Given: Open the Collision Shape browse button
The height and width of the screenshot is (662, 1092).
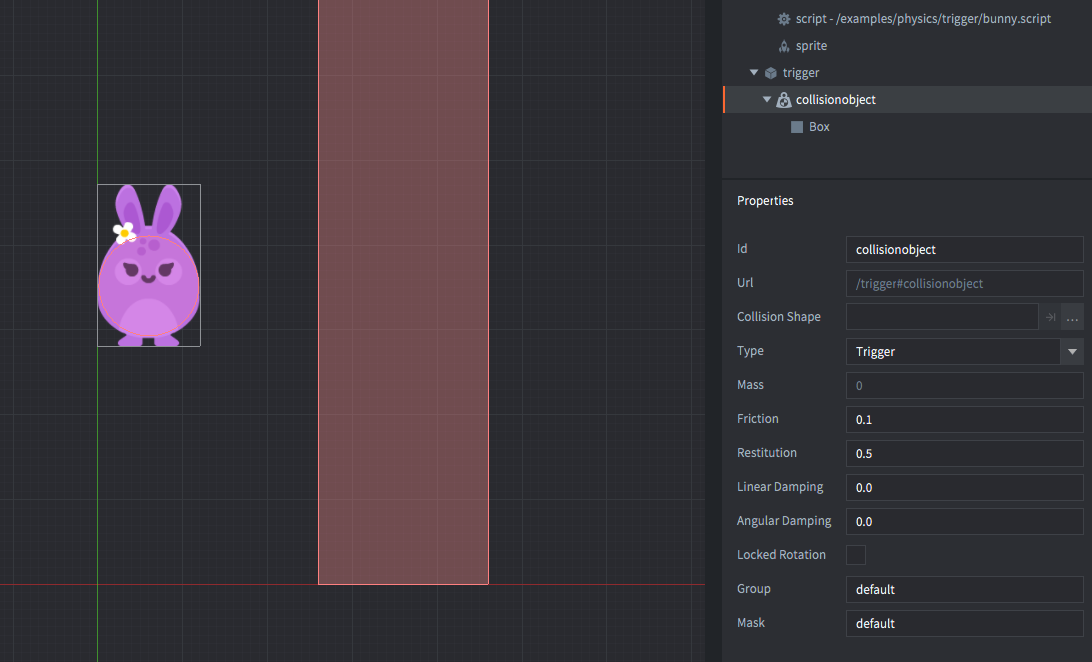Looking at the screenshot, I should 1072,317.
